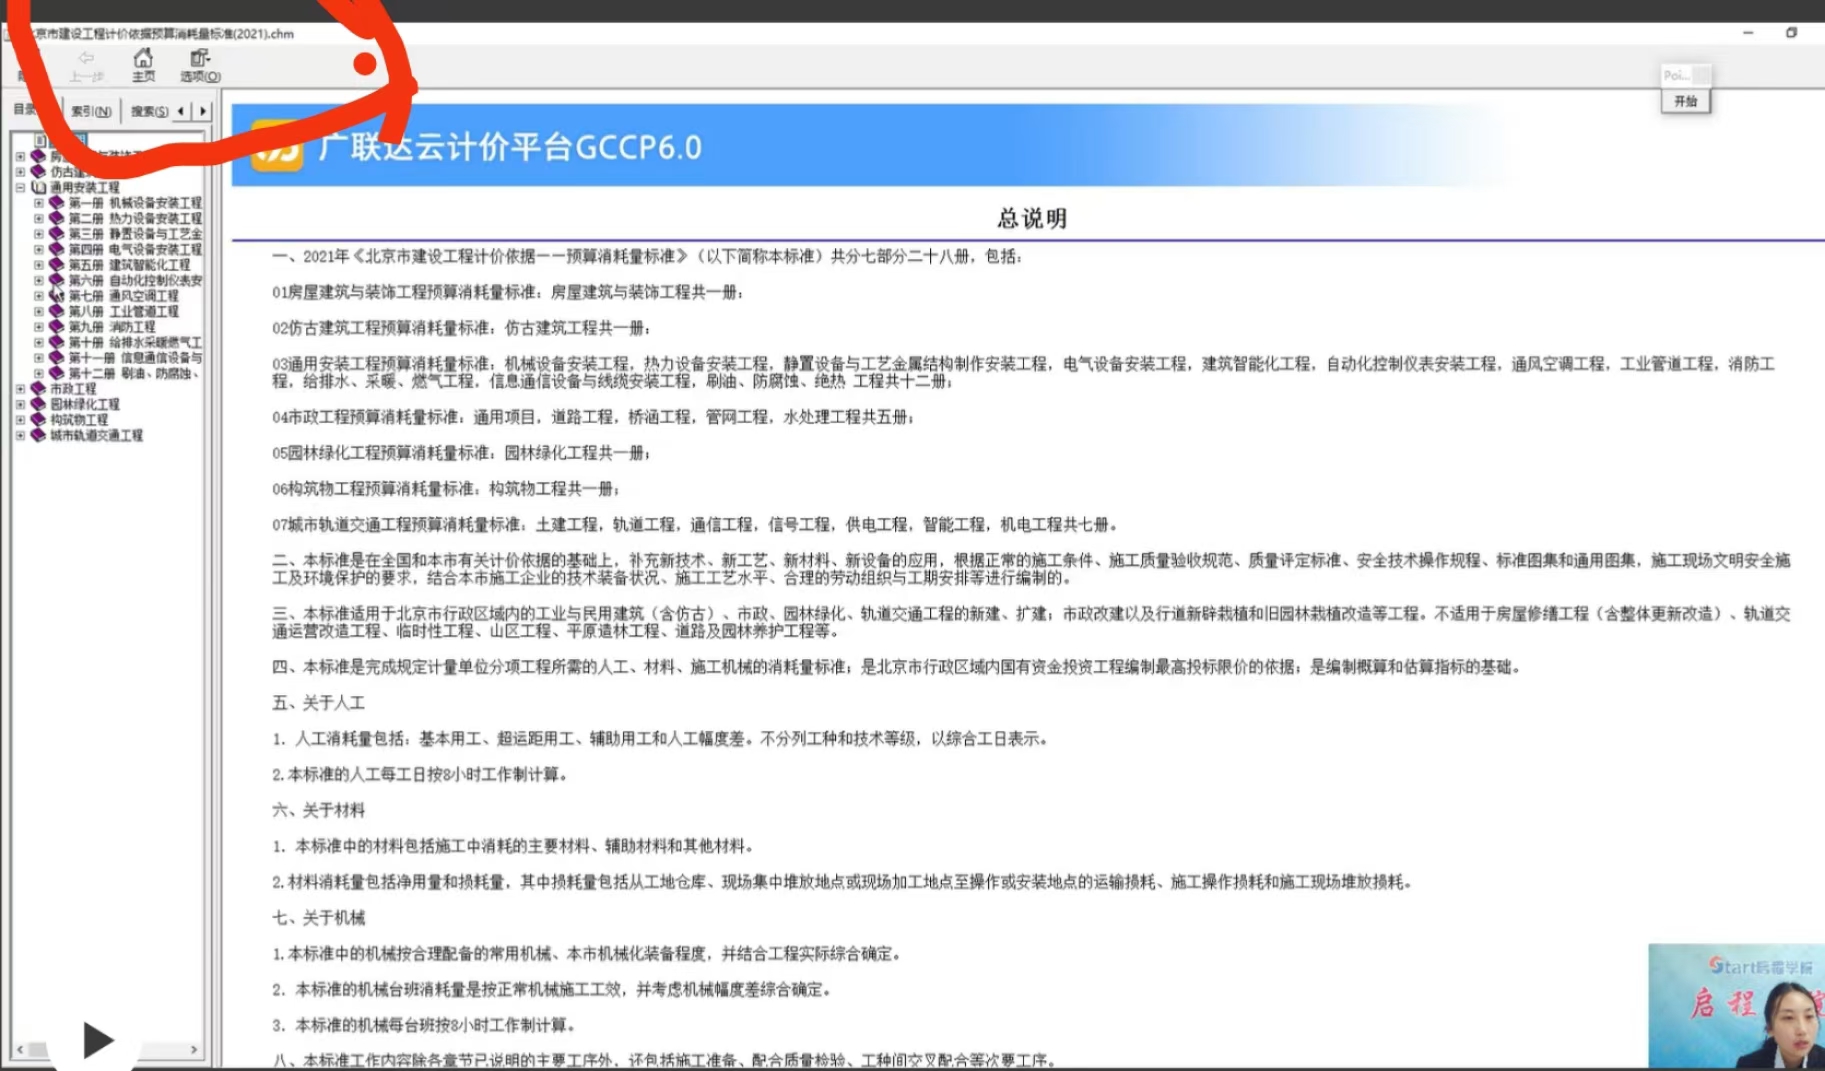The height and width of the screenshot is (1071, 1825).
Task: Click book icon of 城市轨道交通工程
Action: [x=39, y=435]
